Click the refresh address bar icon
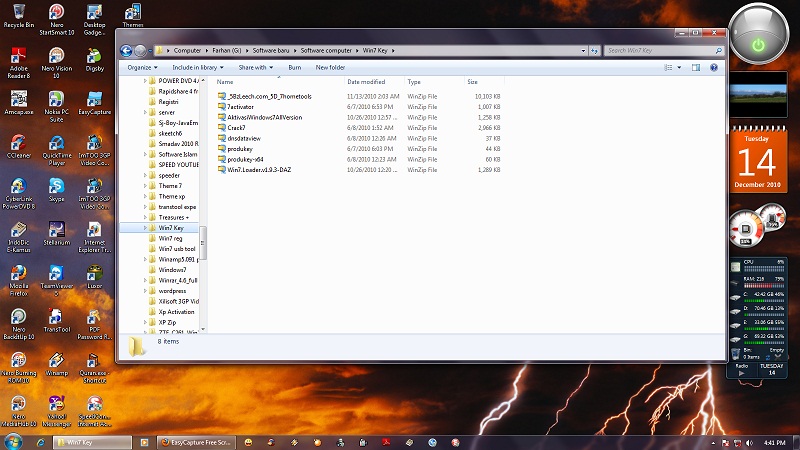The width and height of the screenshot is (800, 450). (x=594, y=51)
